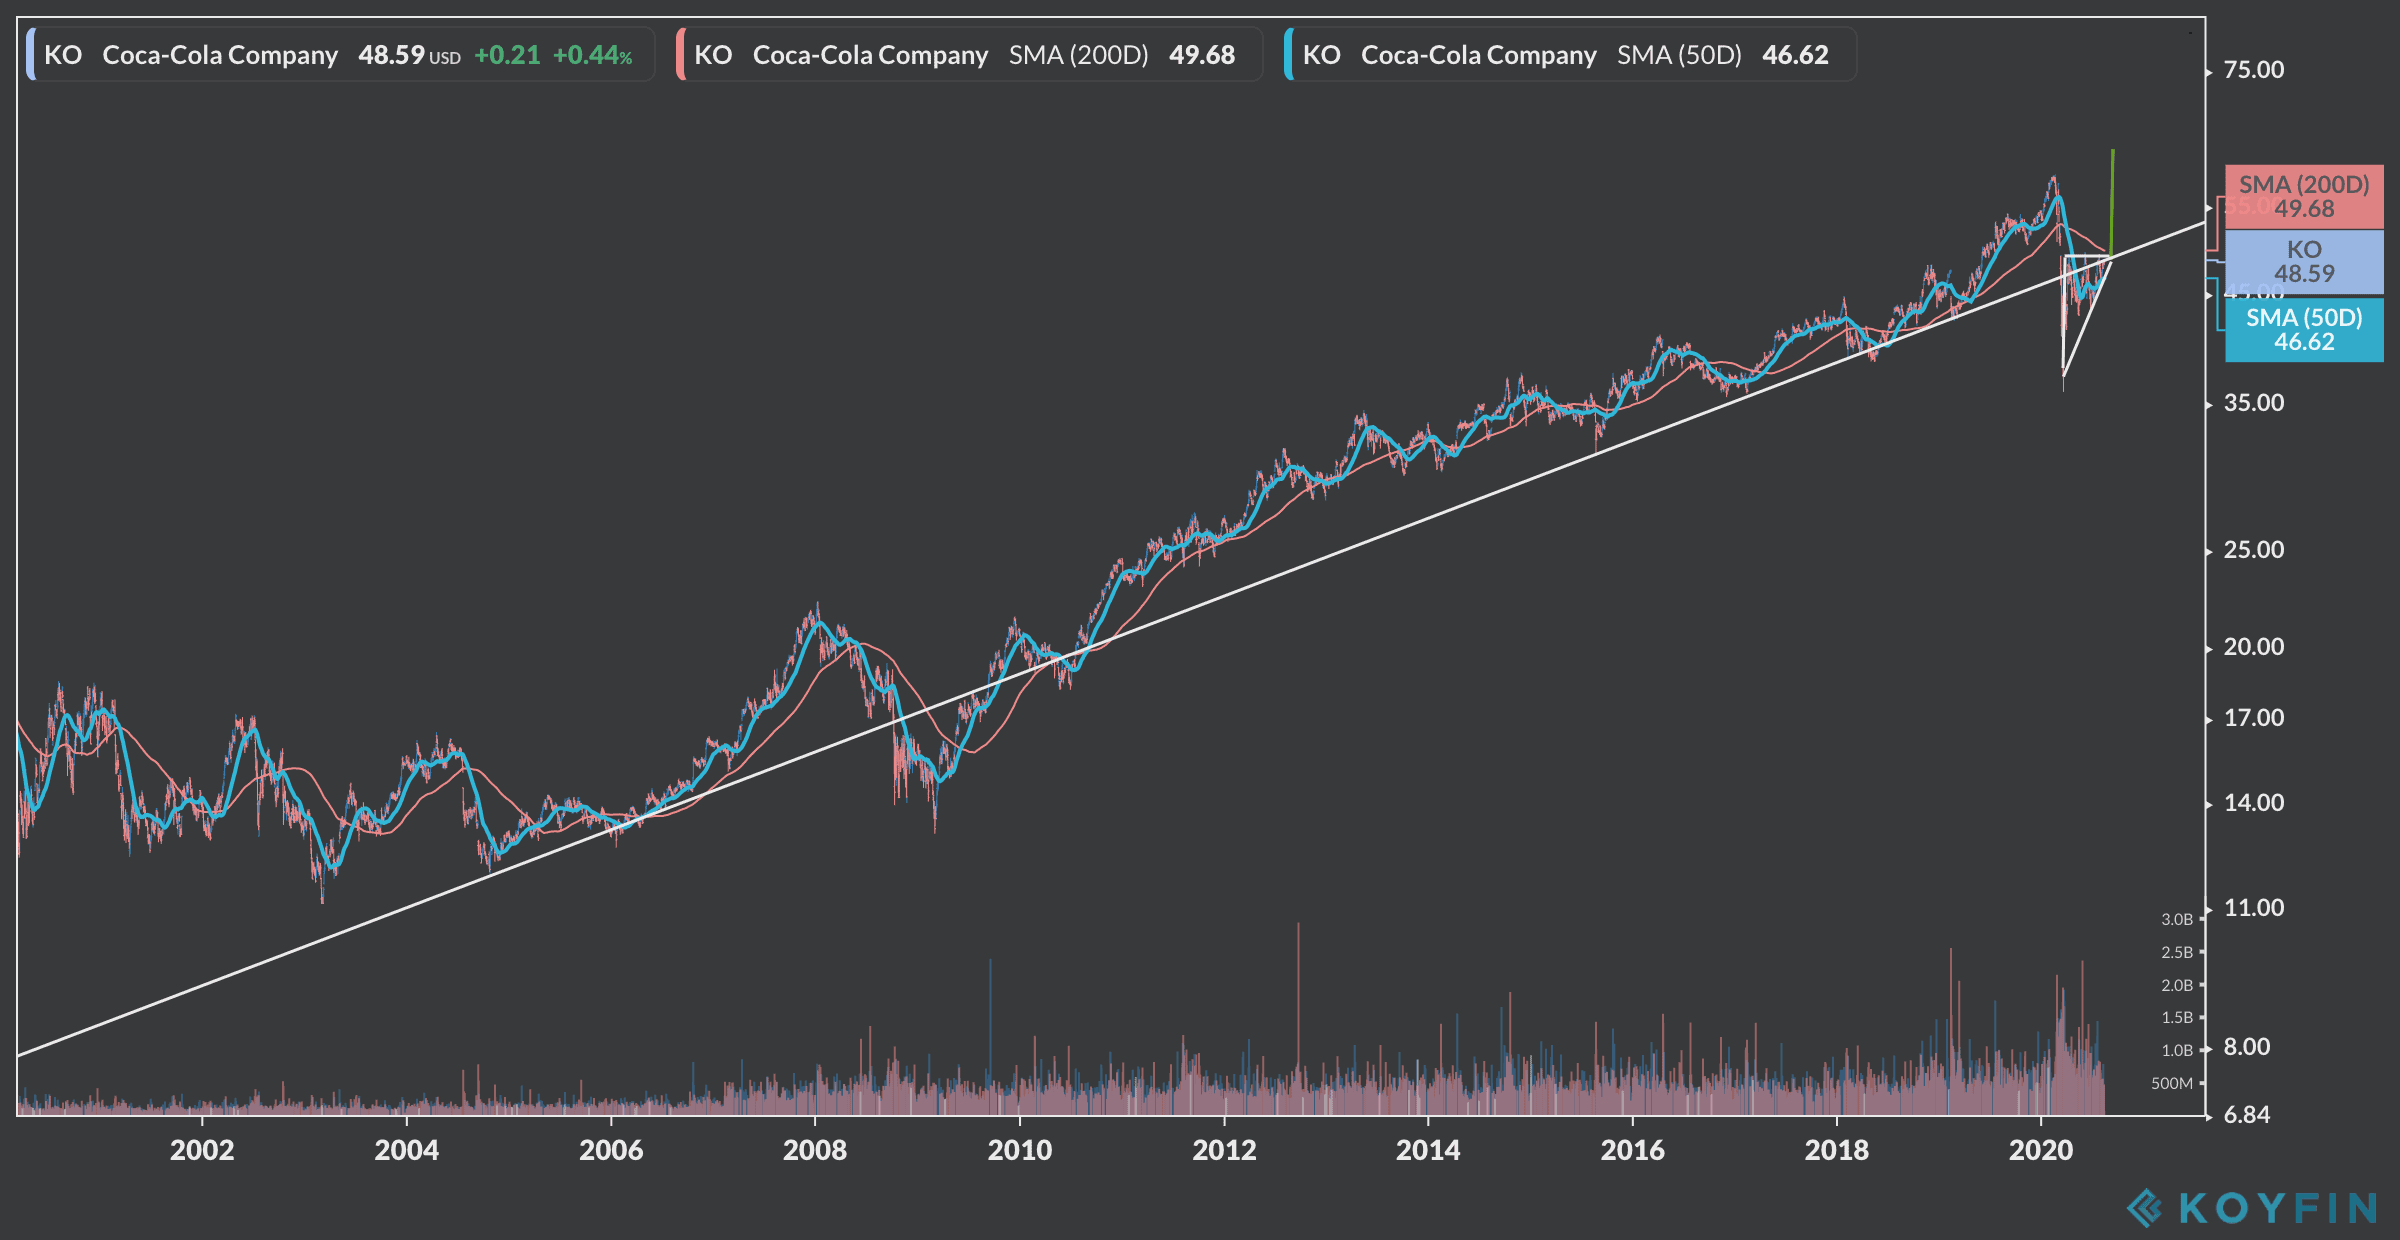The width and height of the screenshot is (2400, 1240).
Task: Click the 49.68 value in SMA 200D legend
Action: tap(1202, 55)
